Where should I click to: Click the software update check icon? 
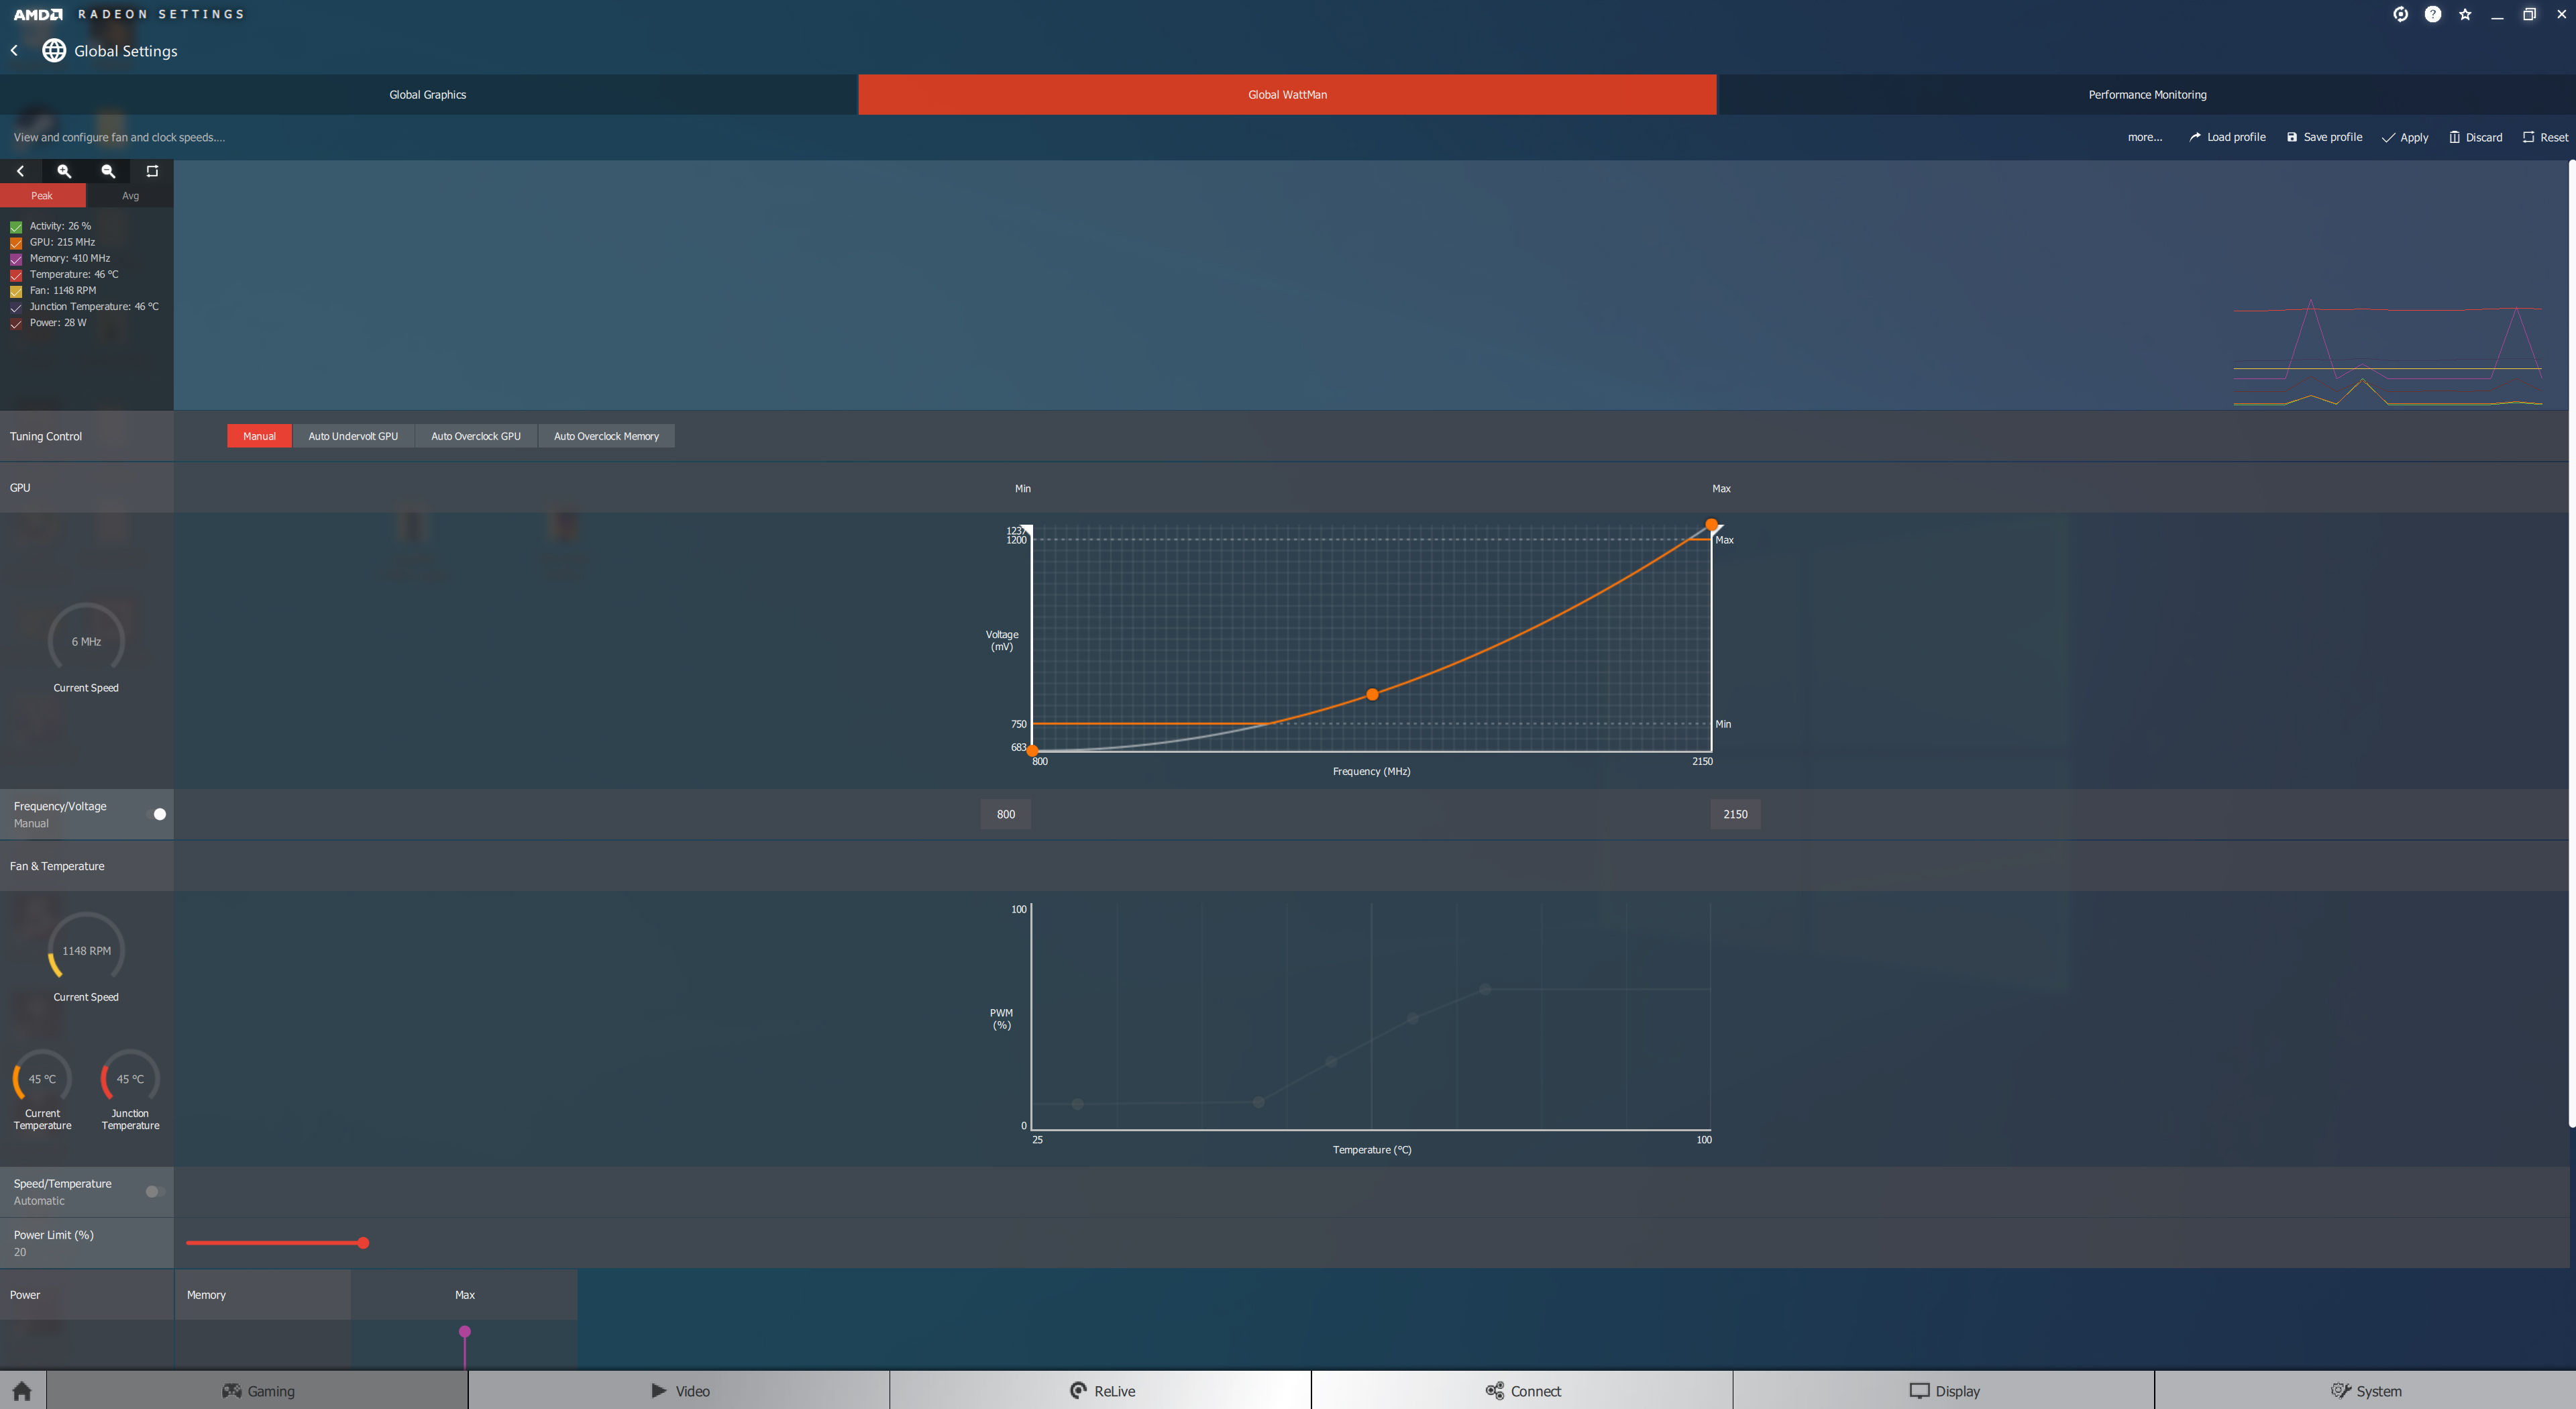click(2400, 14)
